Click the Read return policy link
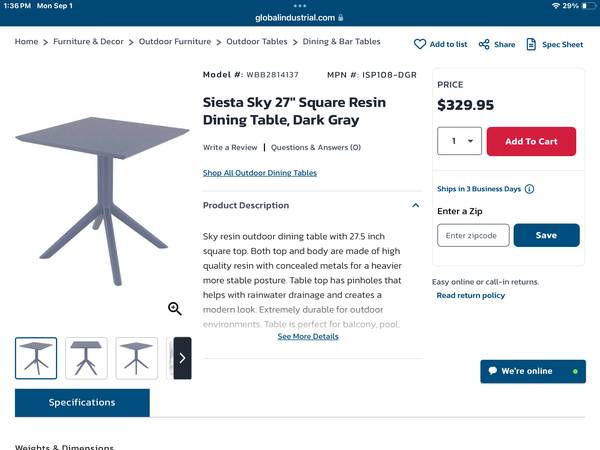The height and width of the screenshot is (450, 600). (x=470, y=296)
